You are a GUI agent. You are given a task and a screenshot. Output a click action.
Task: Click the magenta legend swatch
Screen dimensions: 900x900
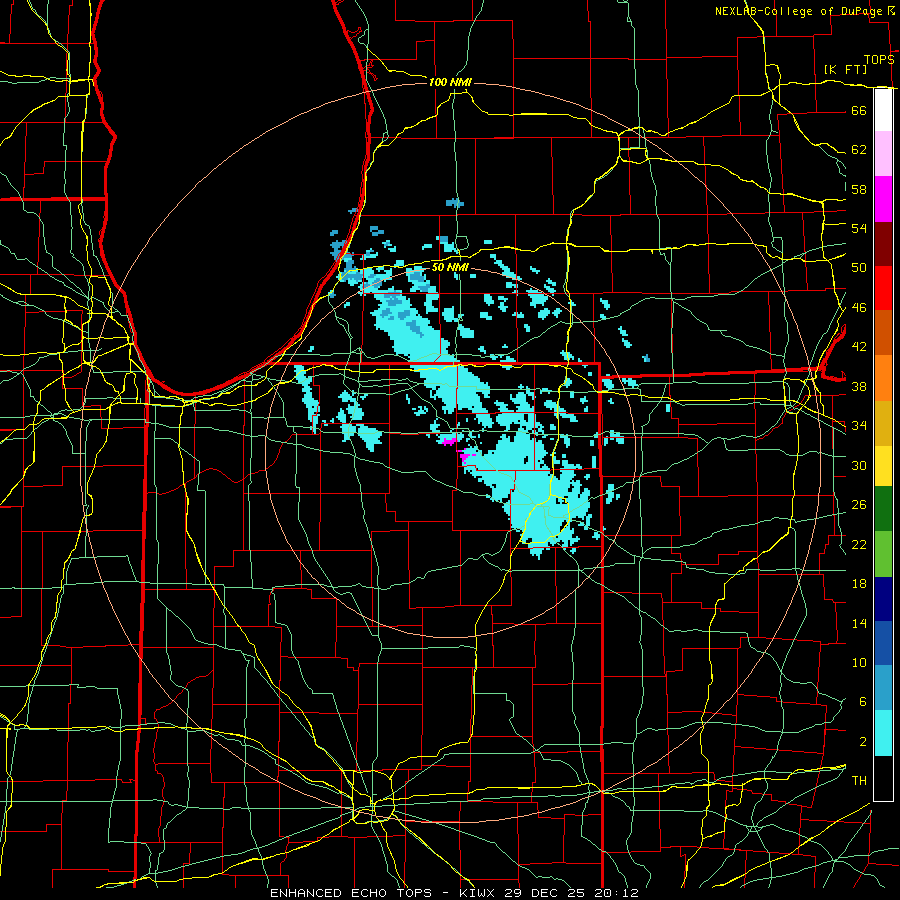point(883,199)
